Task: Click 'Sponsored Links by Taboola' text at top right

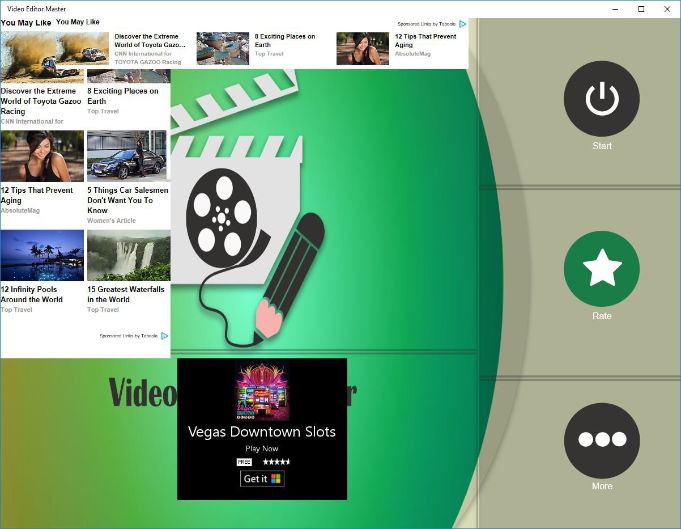Action: [x=426, y=24]
